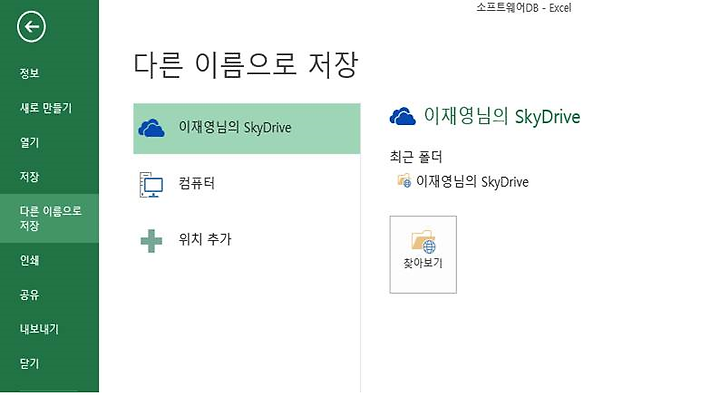The width and height of the screenshot is (720, 396).
Task: Click the 최근 폴더 heading text
Action: 416,157
